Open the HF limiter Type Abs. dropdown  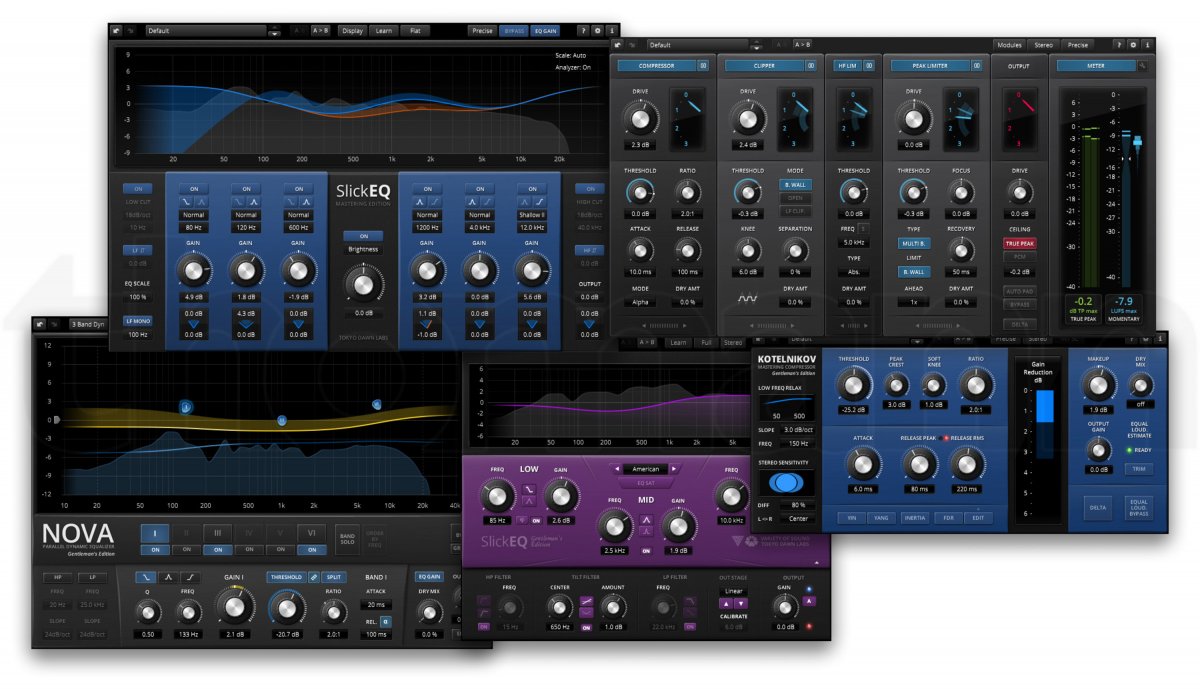(853, 272)
